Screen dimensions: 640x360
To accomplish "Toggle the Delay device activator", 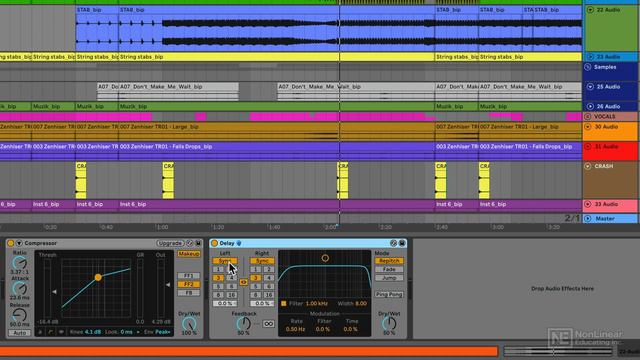I will coord(214,243).
